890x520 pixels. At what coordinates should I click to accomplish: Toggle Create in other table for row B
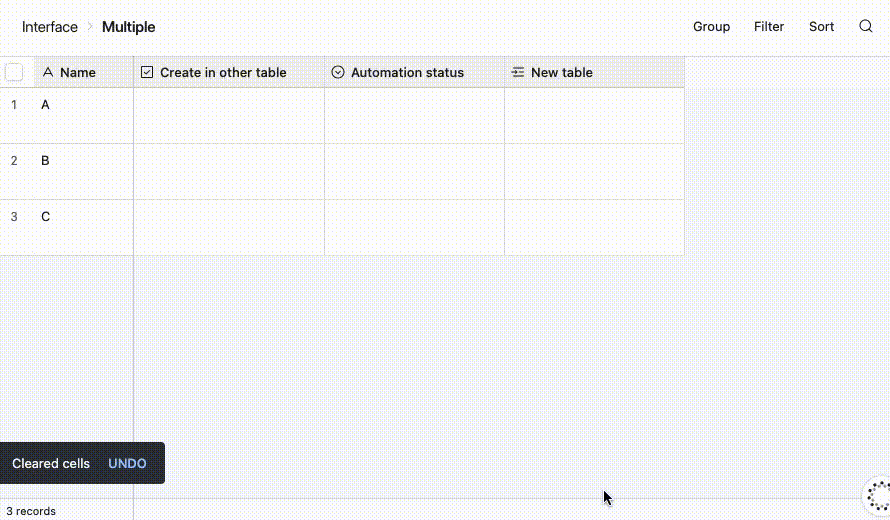pos(229,171)
